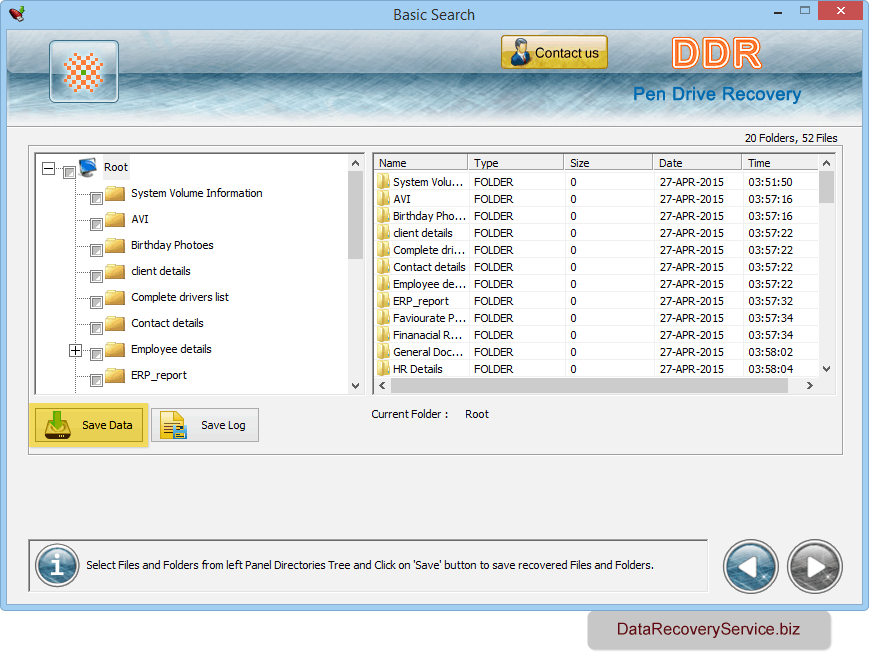Select the Contact details row in file list

[596, 267]
